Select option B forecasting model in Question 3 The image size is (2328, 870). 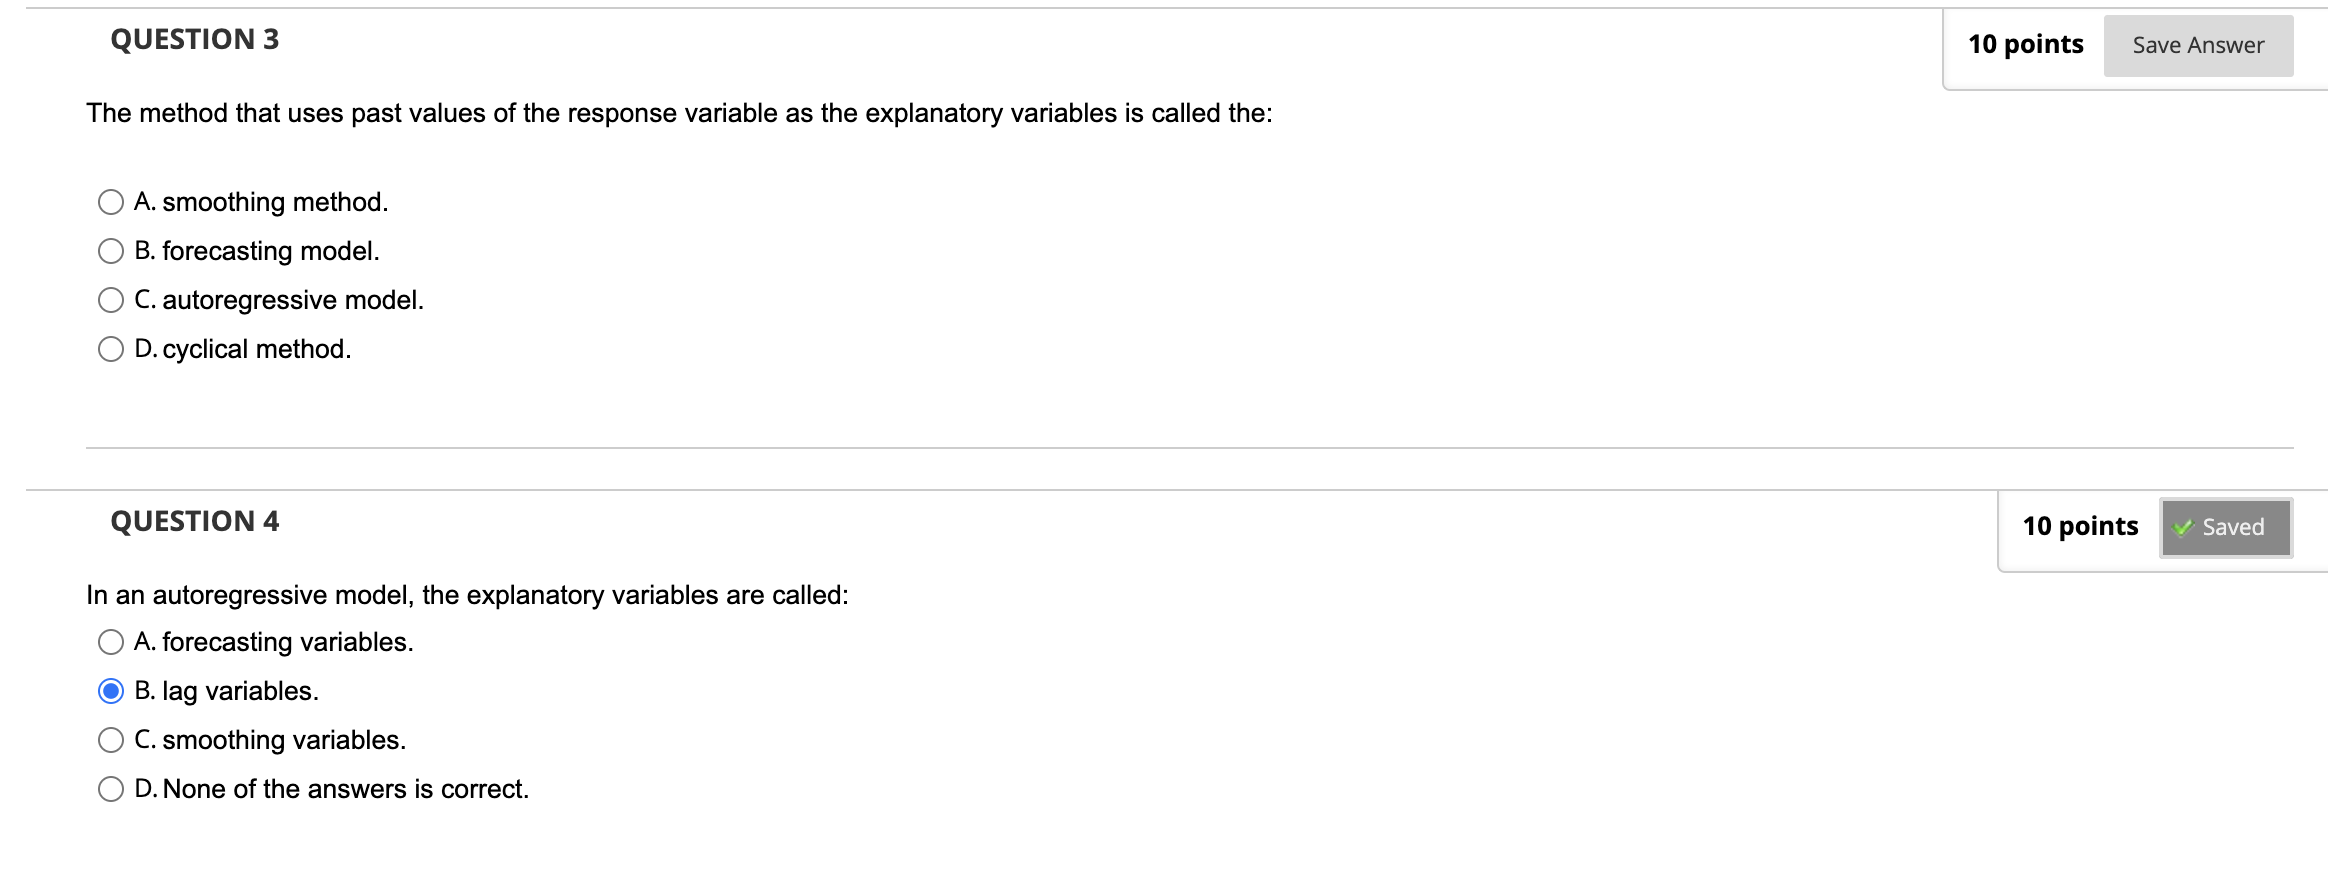click(110, 251)
